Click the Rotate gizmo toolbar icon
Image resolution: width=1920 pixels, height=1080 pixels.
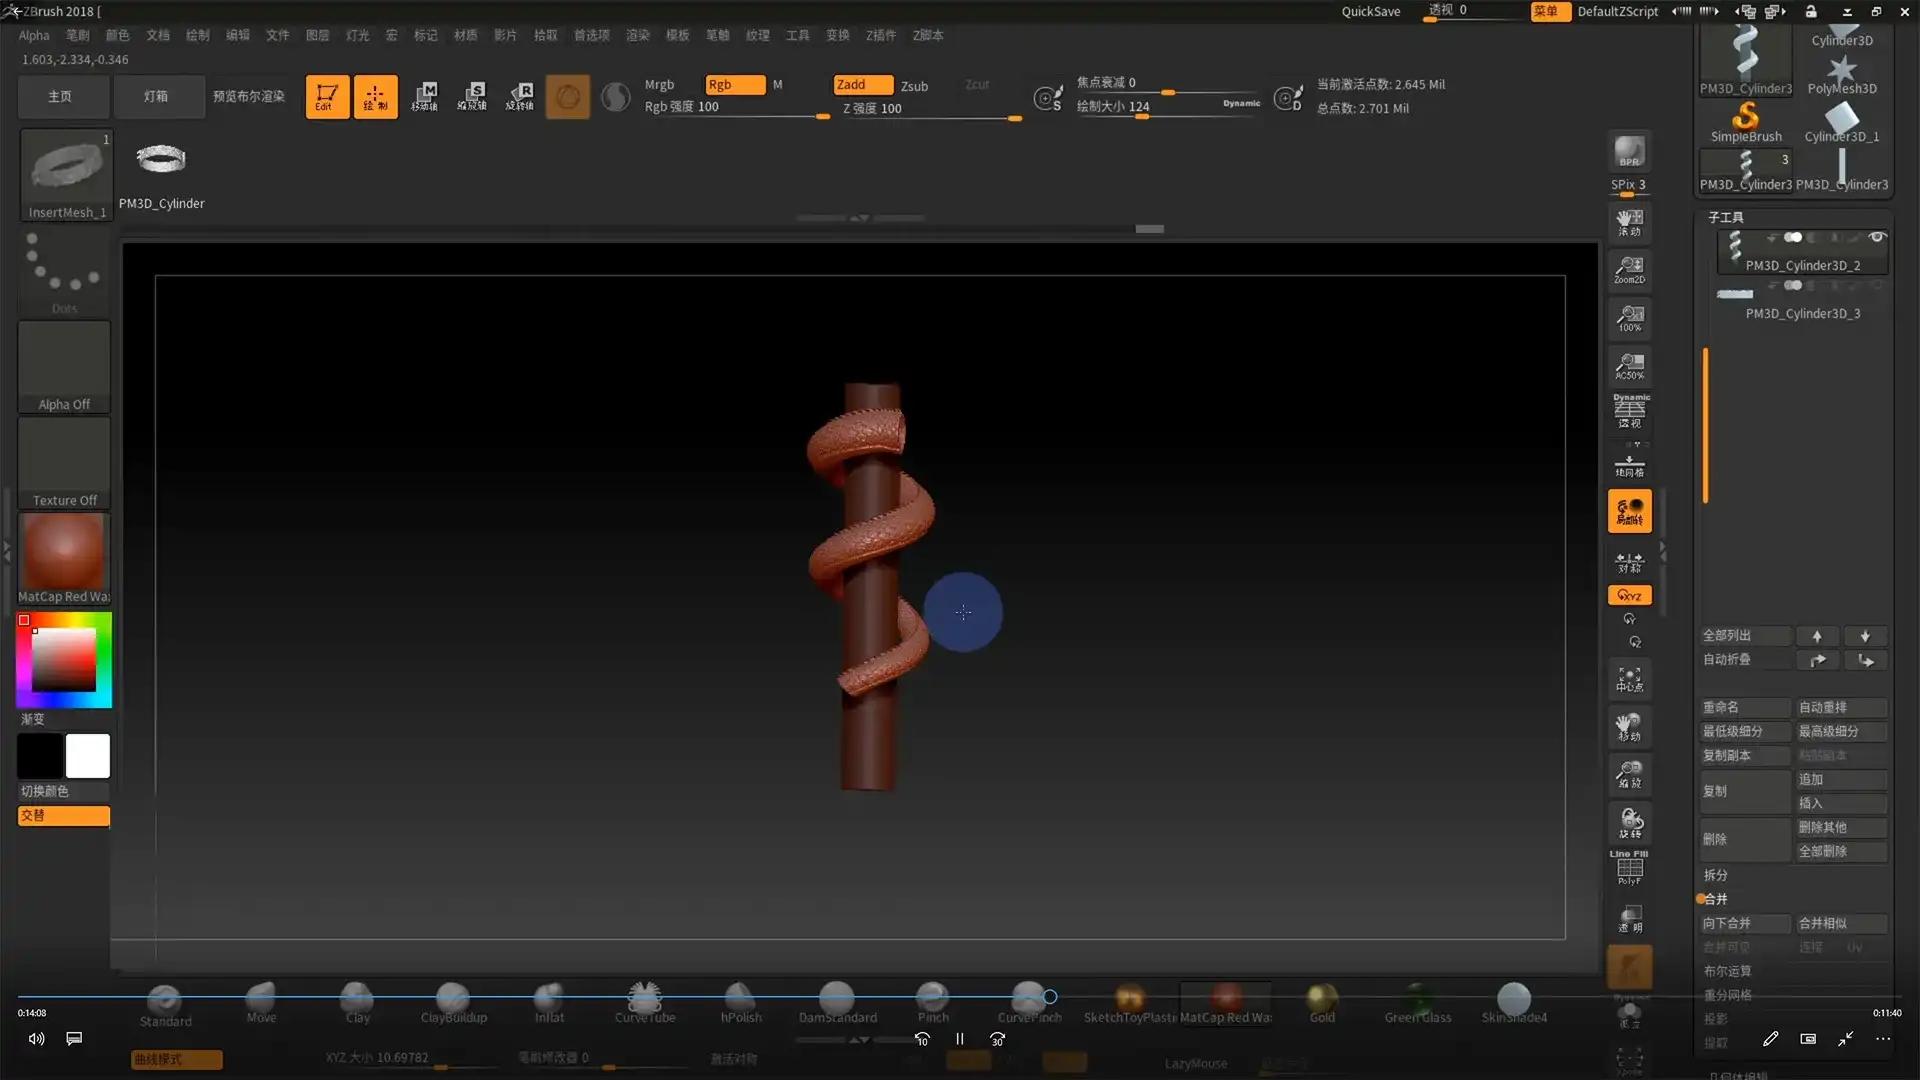pos(519,97)
